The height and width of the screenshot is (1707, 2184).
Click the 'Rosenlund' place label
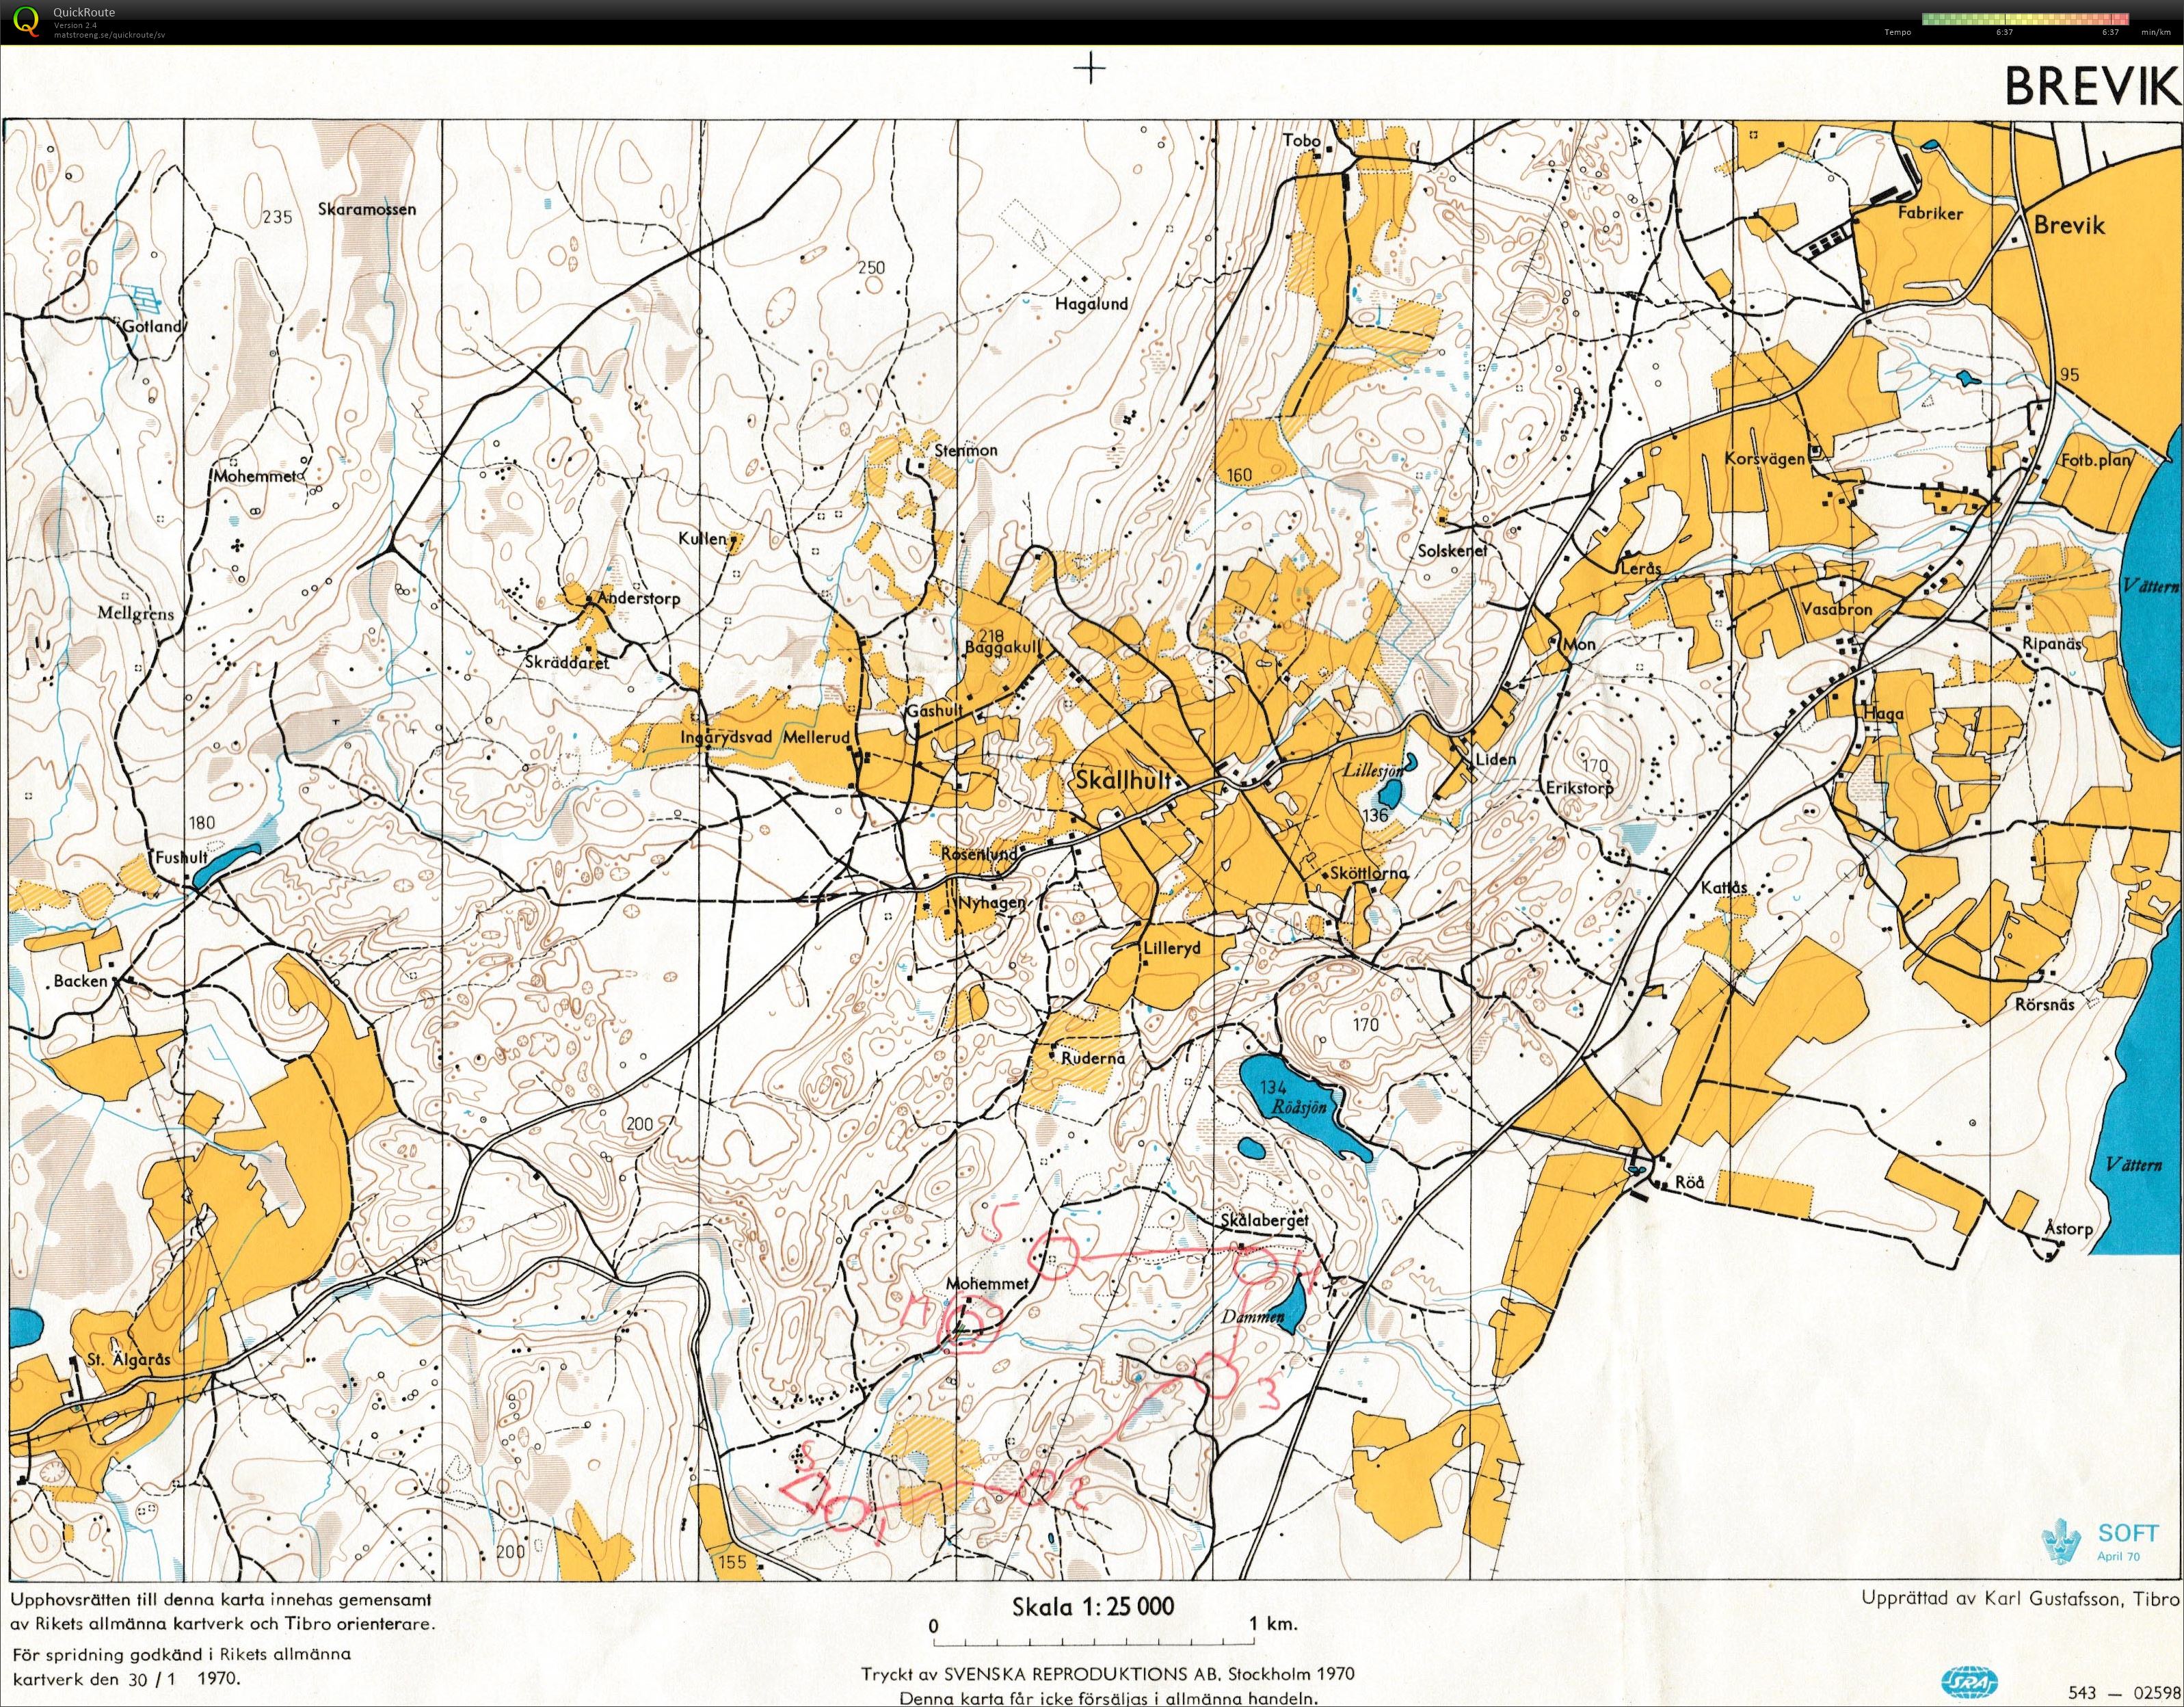pyautogui.click(x=979, y=854)
